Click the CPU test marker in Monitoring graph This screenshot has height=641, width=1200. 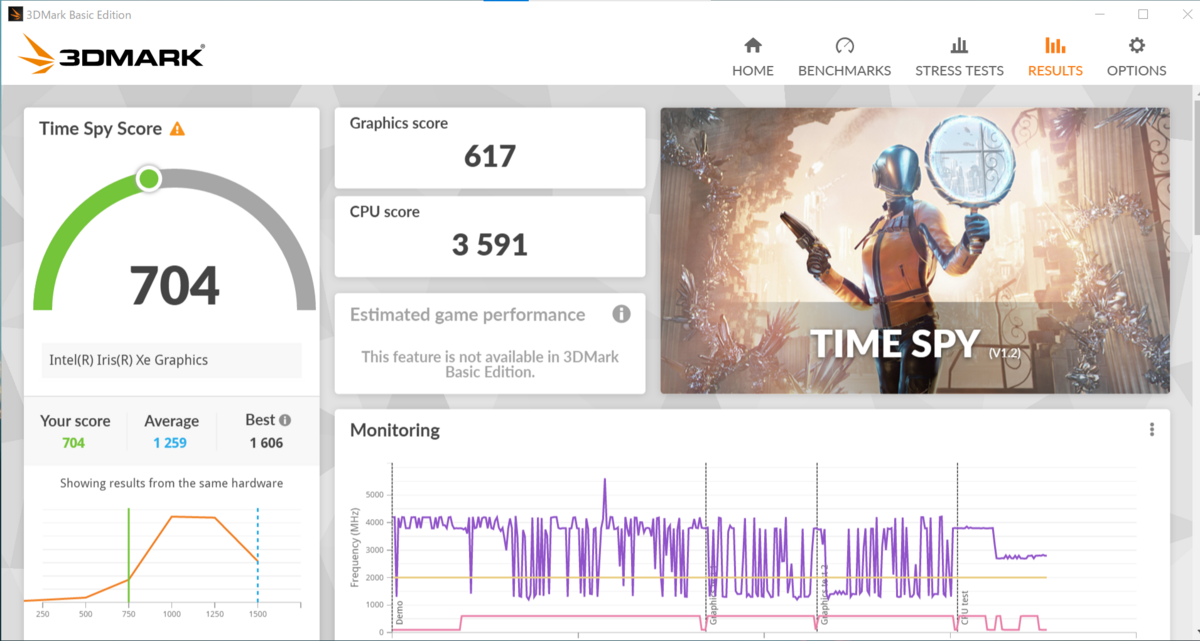pyautogui.click(x=965, y=607)
